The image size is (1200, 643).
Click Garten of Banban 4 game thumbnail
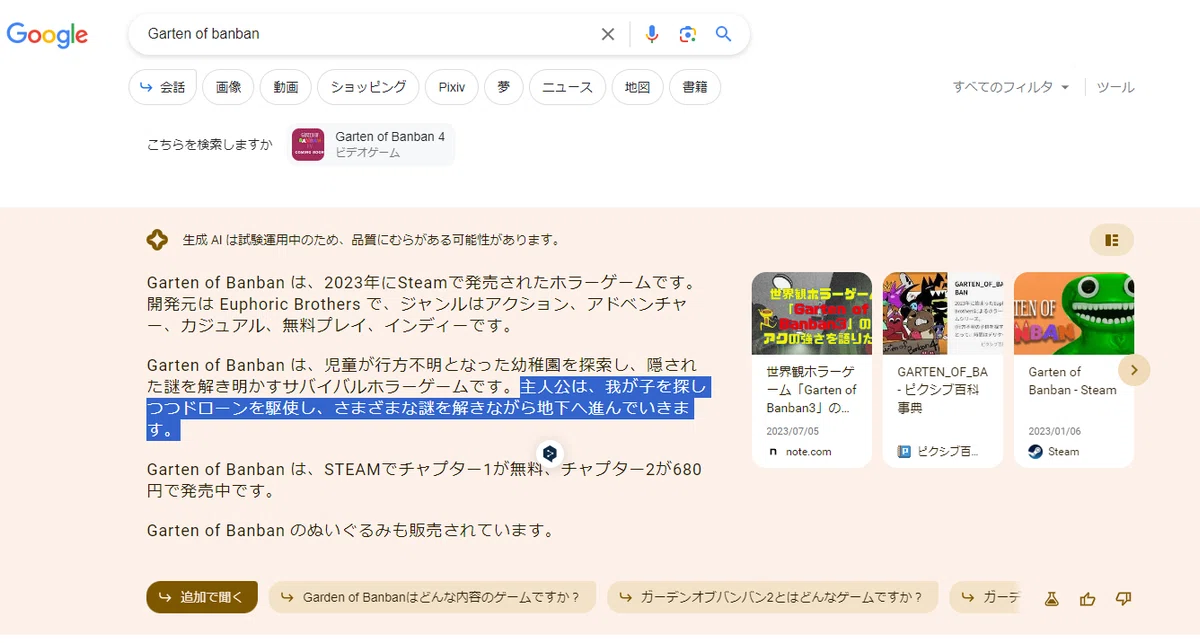(308, 145)
